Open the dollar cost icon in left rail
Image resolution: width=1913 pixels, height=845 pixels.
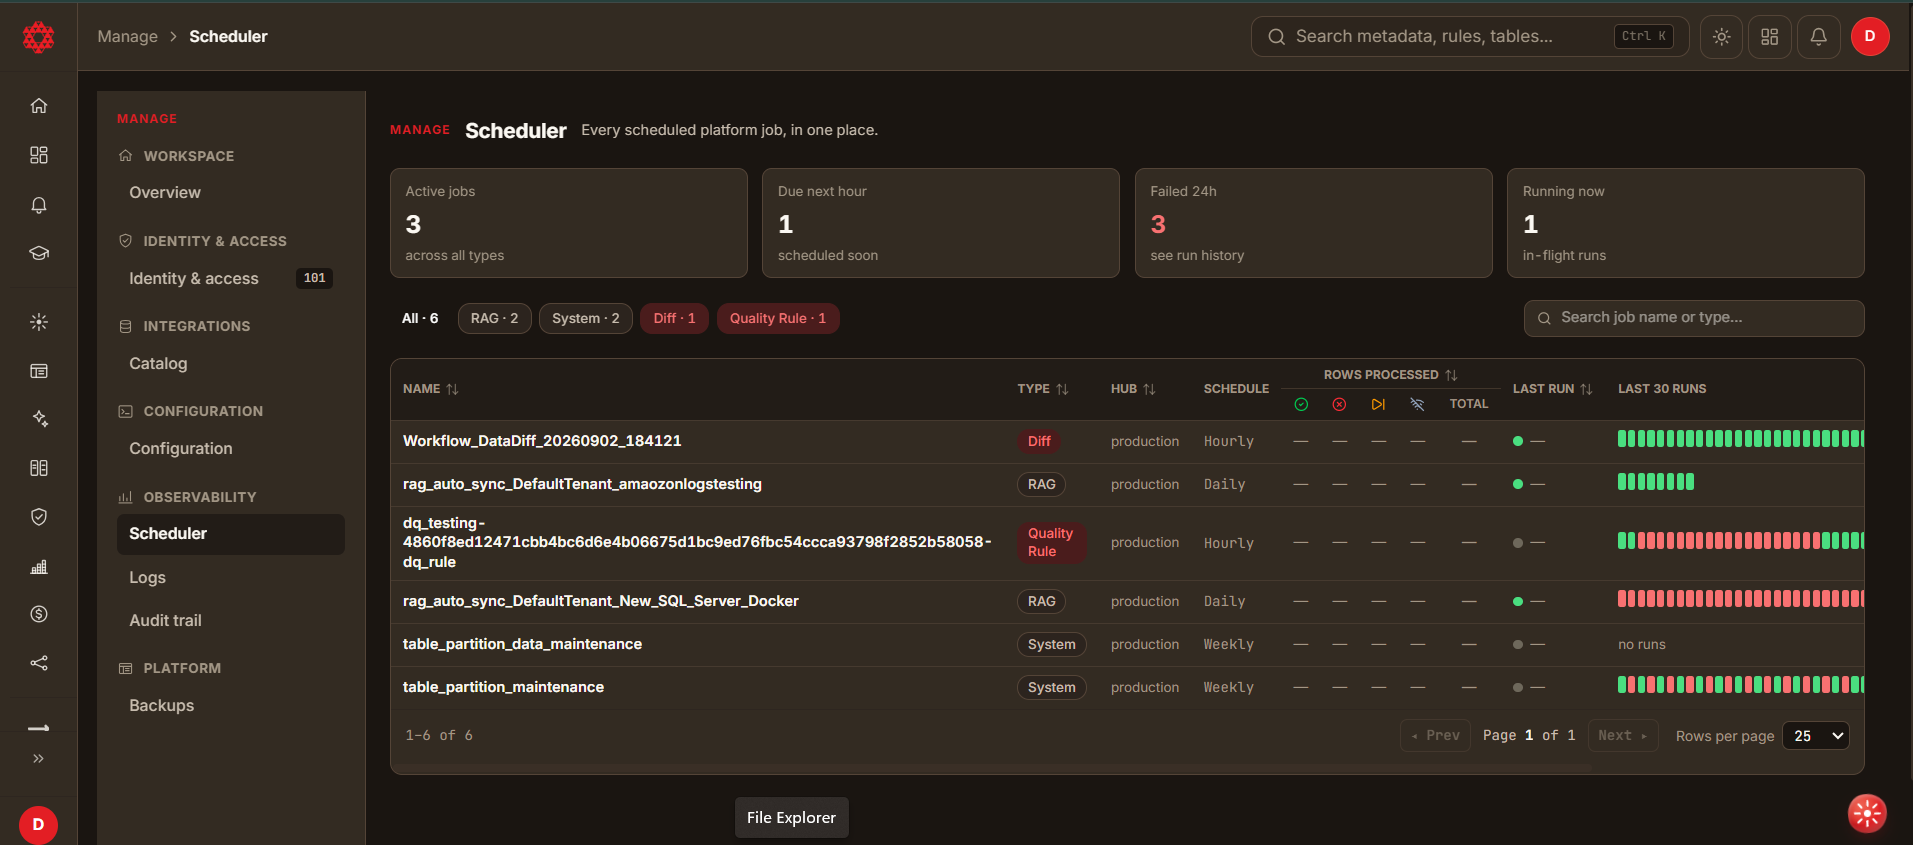[x=39, y=614]
